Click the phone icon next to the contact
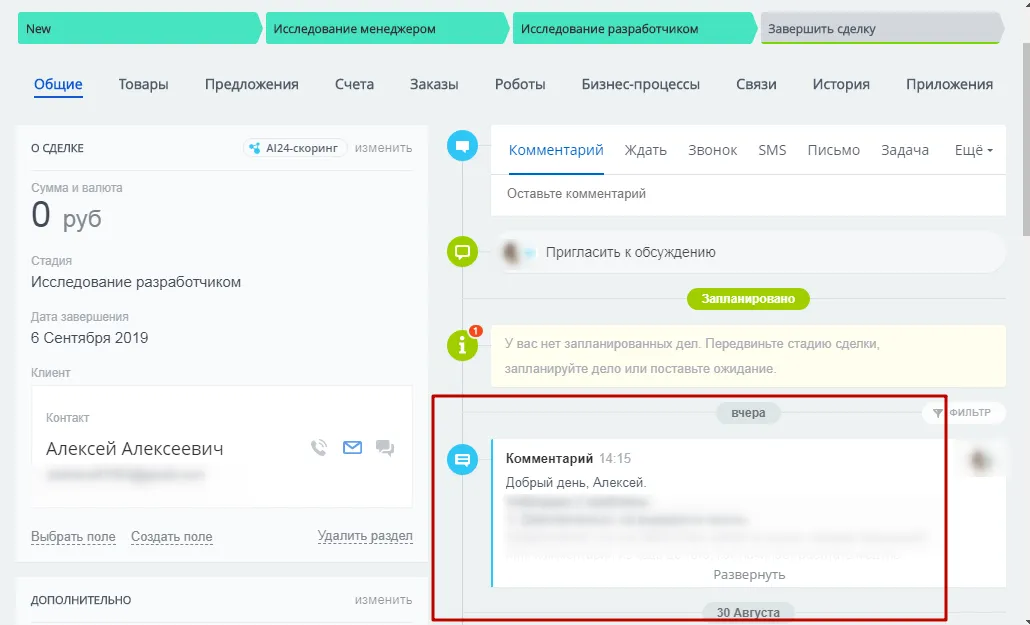The image size is (1030, 625). click(319, 447)
